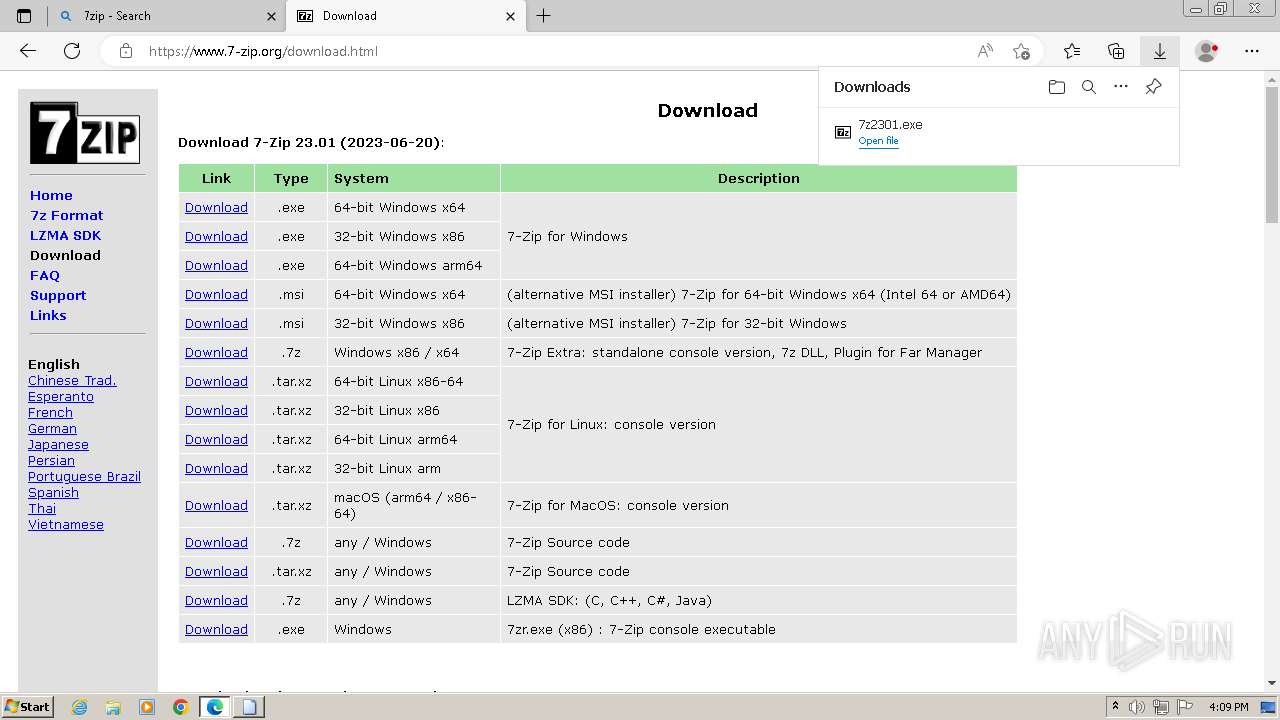This screenshot has height=720, width=1280.
Task: Open a new browser tab
Action: (x=543, y=16)
